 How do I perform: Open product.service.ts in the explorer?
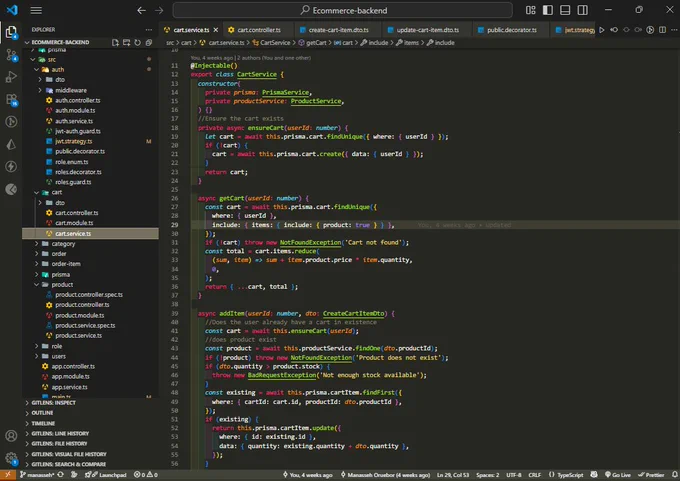tap(78, 335)
